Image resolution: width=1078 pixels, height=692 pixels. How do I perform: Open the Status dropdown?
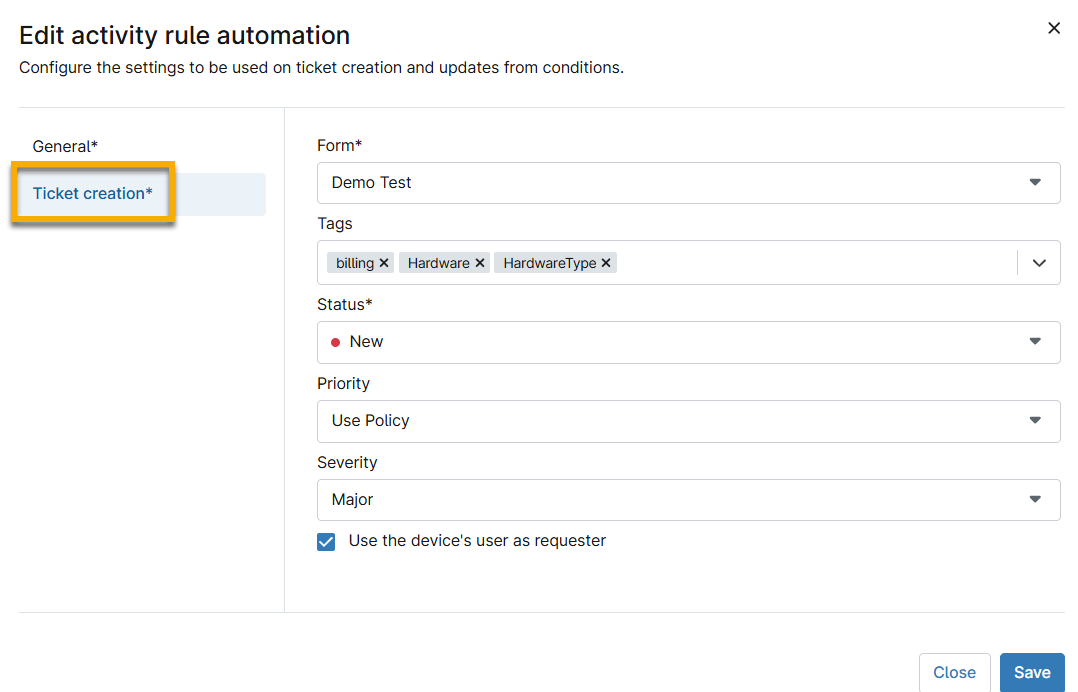pos(1035,341)
